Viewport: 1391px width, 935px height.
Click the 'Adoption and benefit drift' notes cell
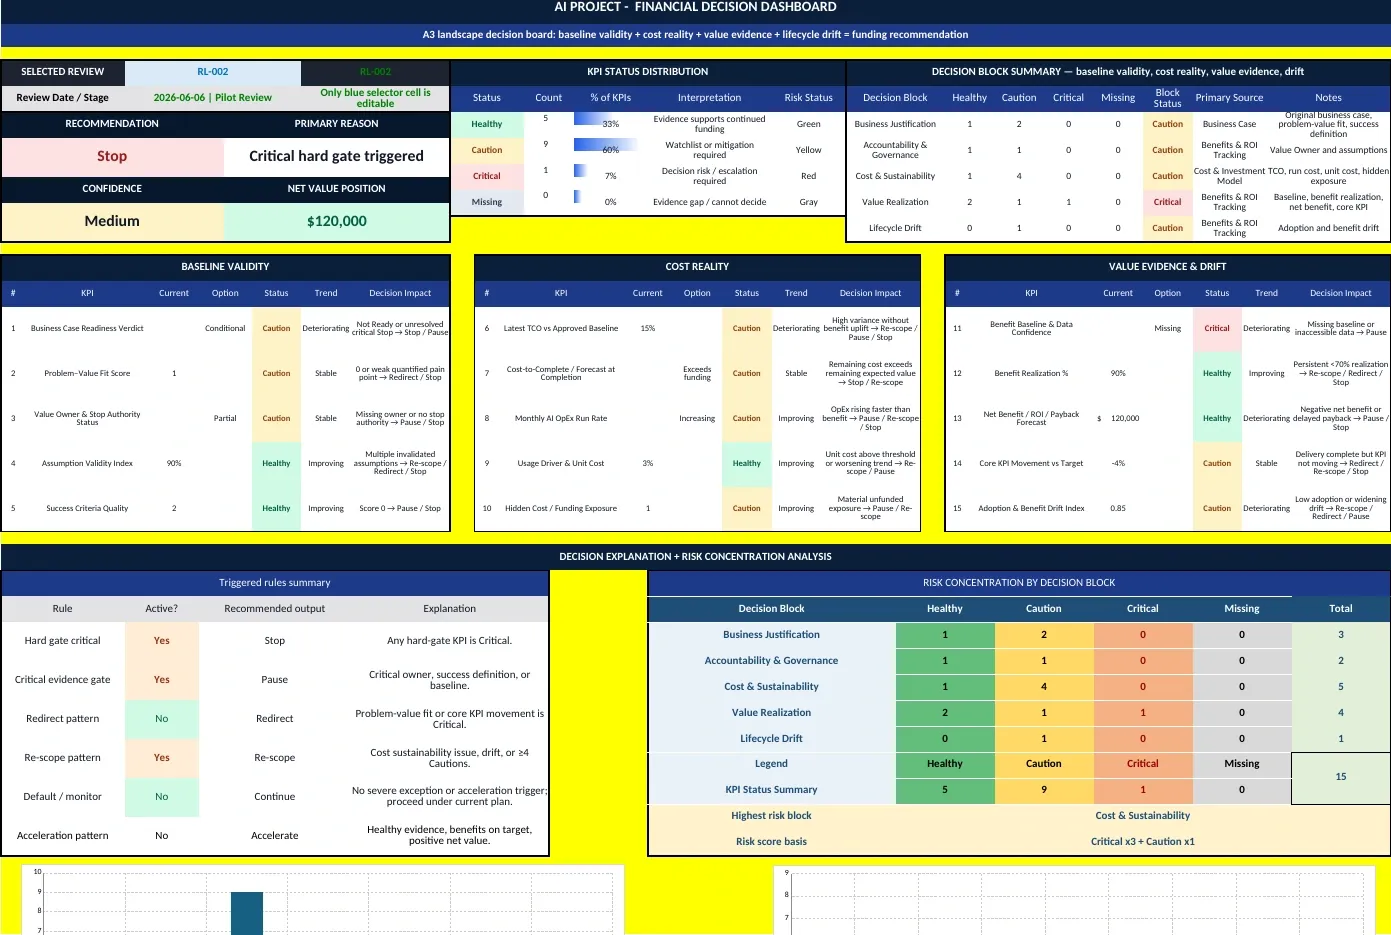[1328, 228]
